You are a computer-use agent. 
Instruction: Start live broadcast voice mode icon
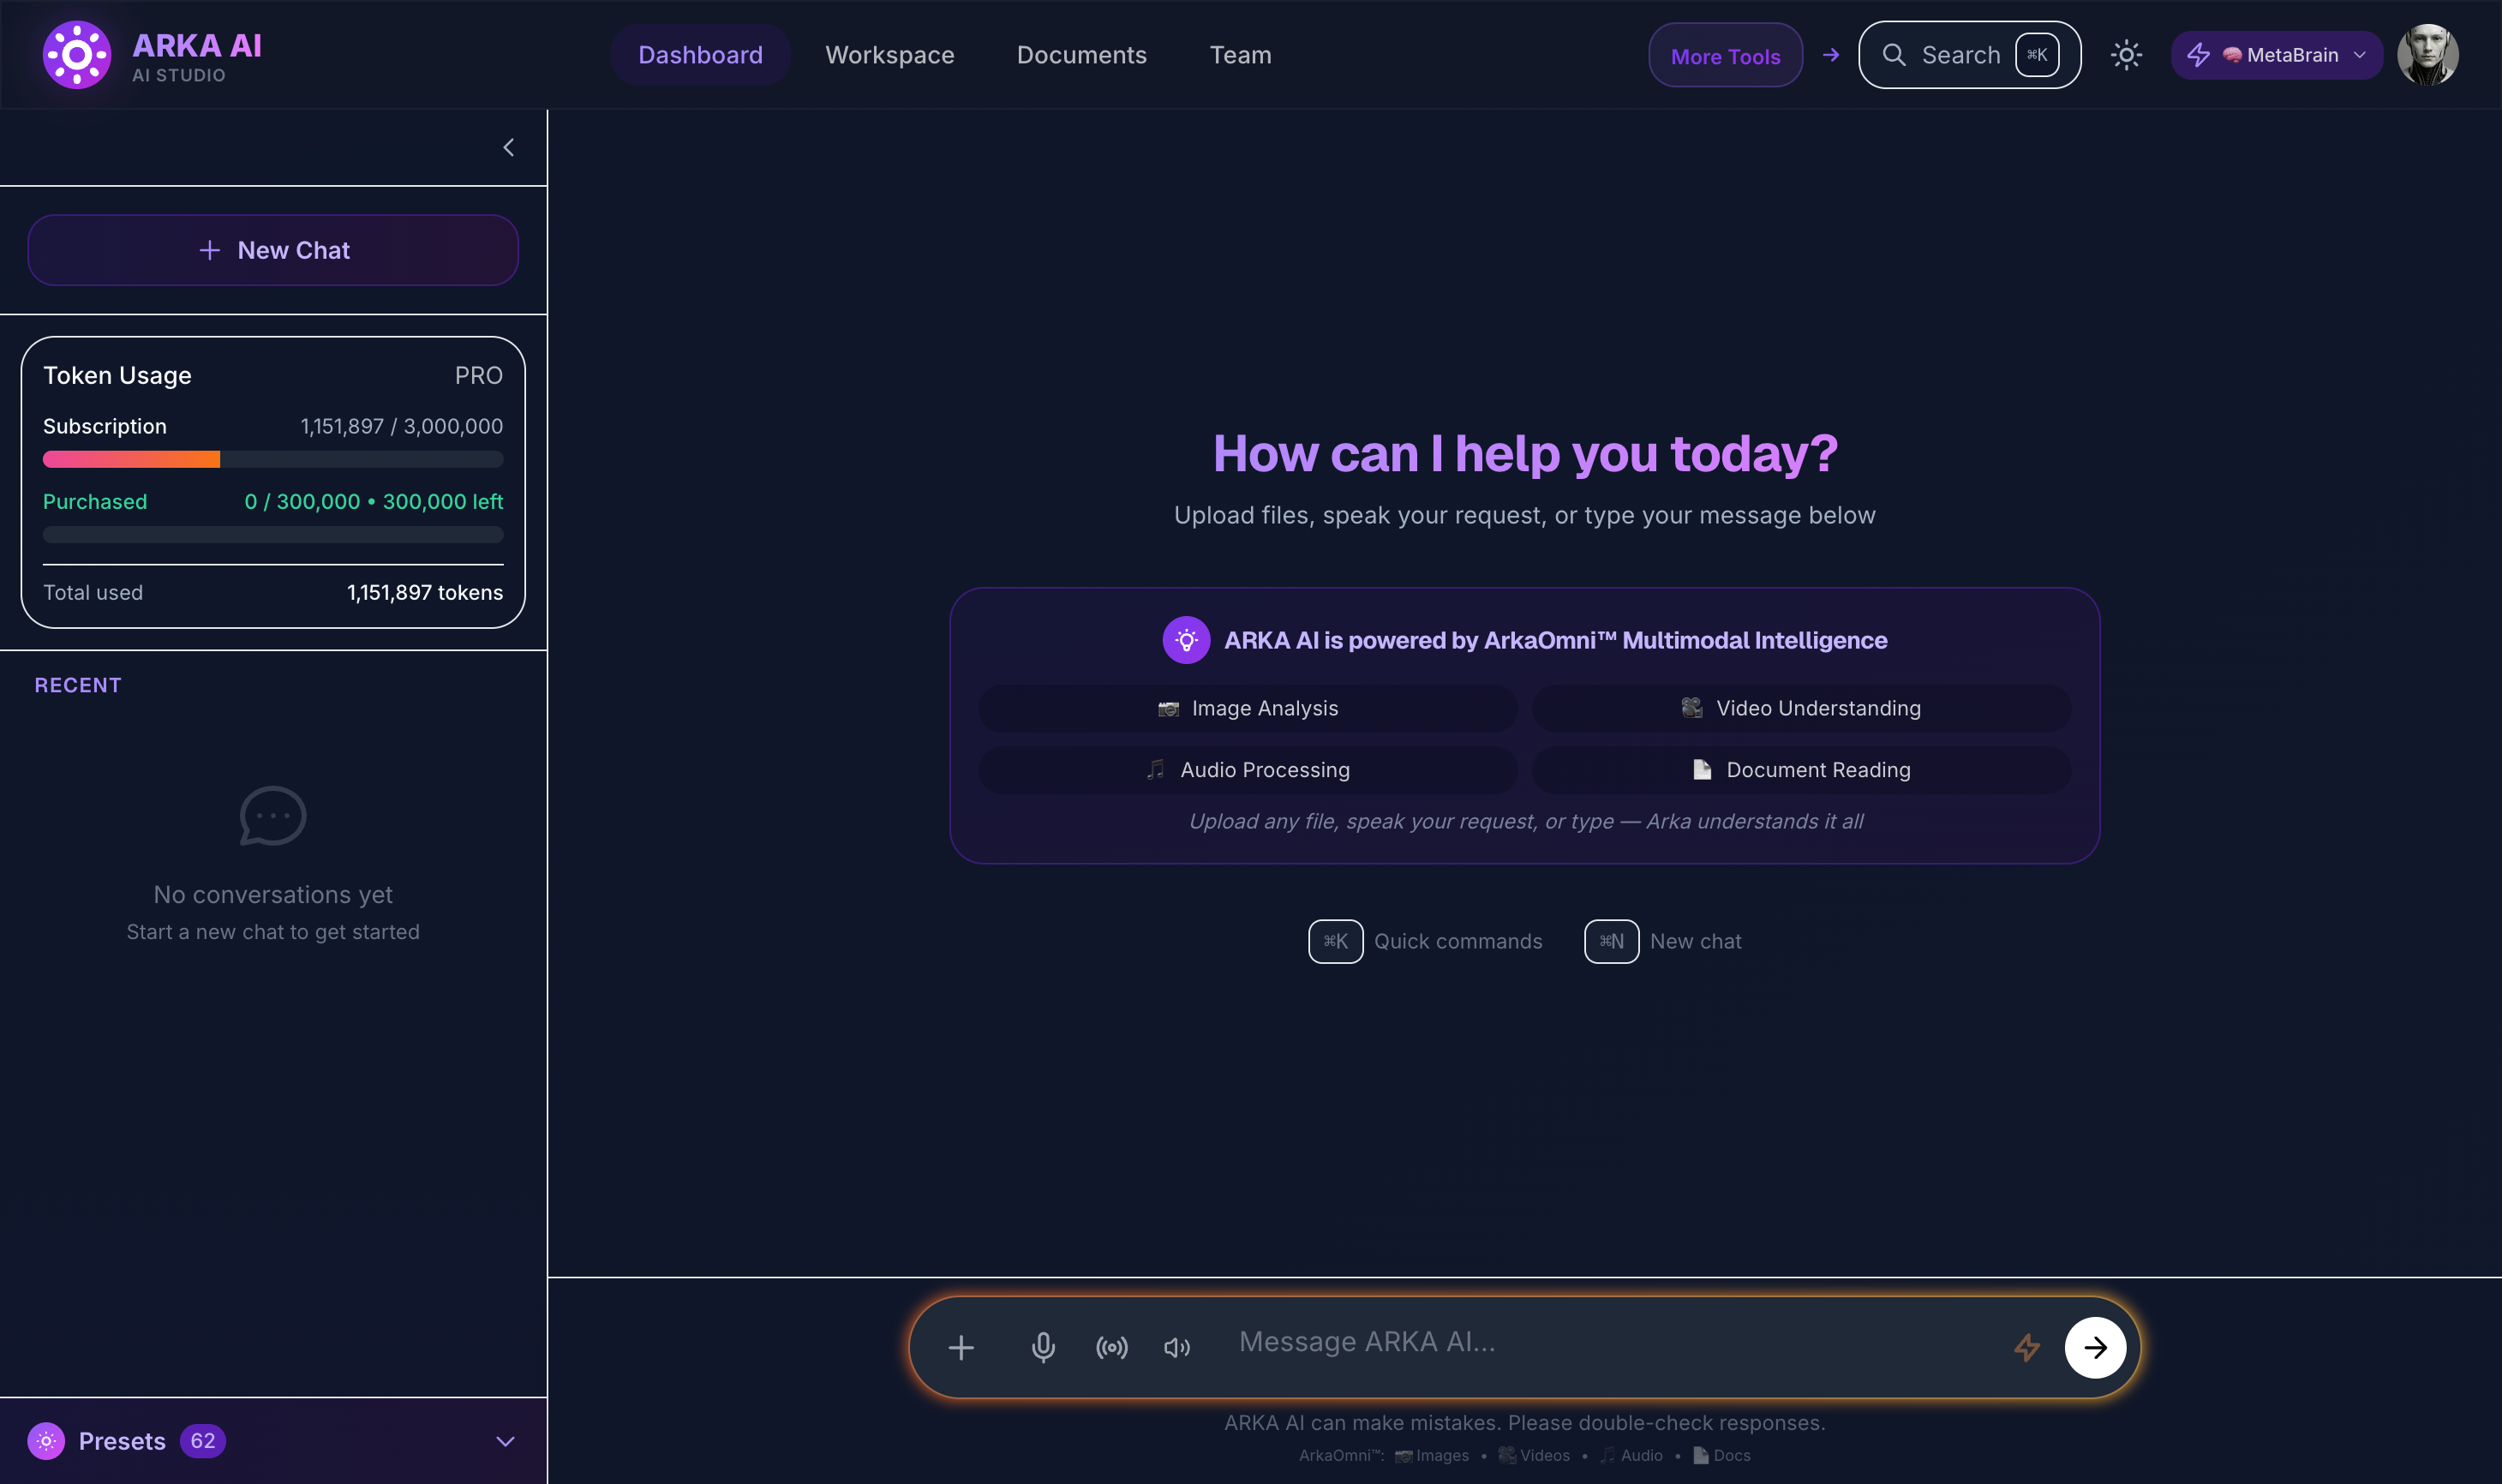pyautogui.click(x=1111, y=1347)
